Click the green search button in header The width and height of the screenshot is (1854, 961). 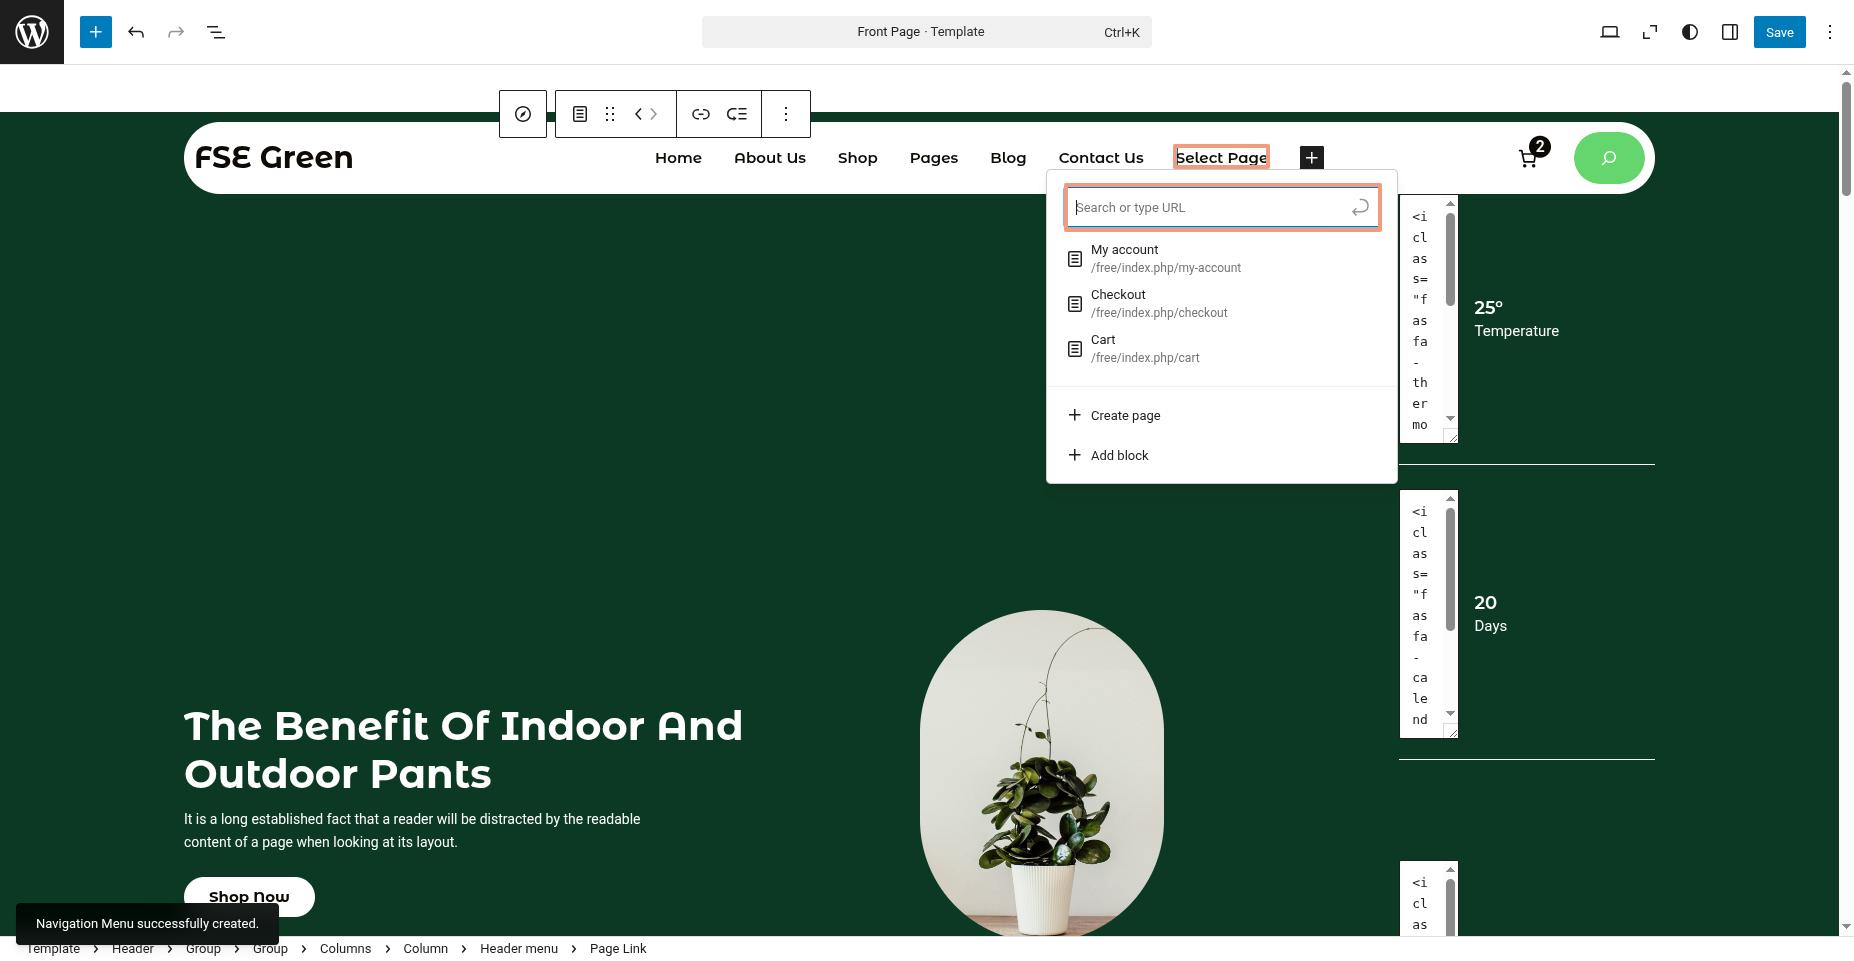[x=1608, y=158]
